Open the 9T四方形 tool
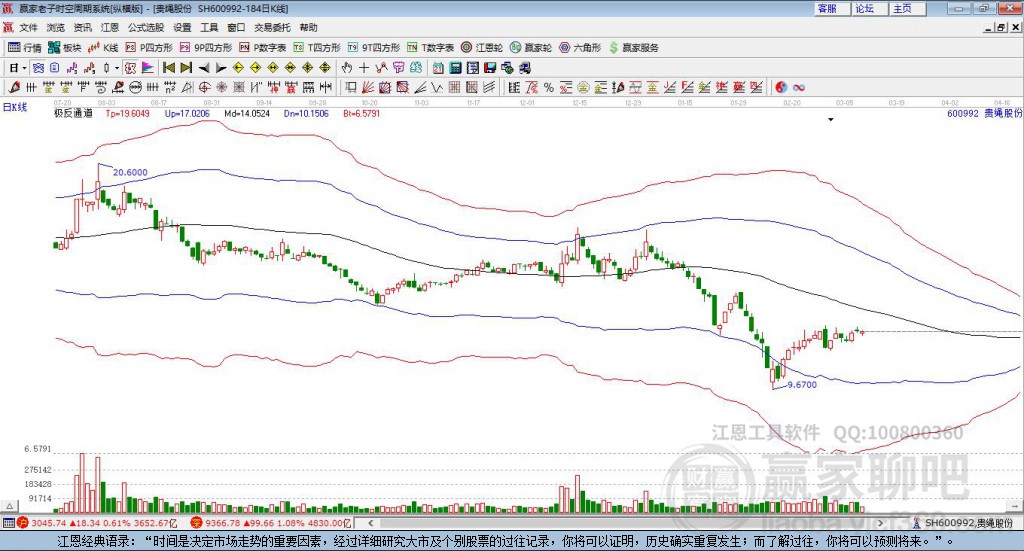 [374, 48]
